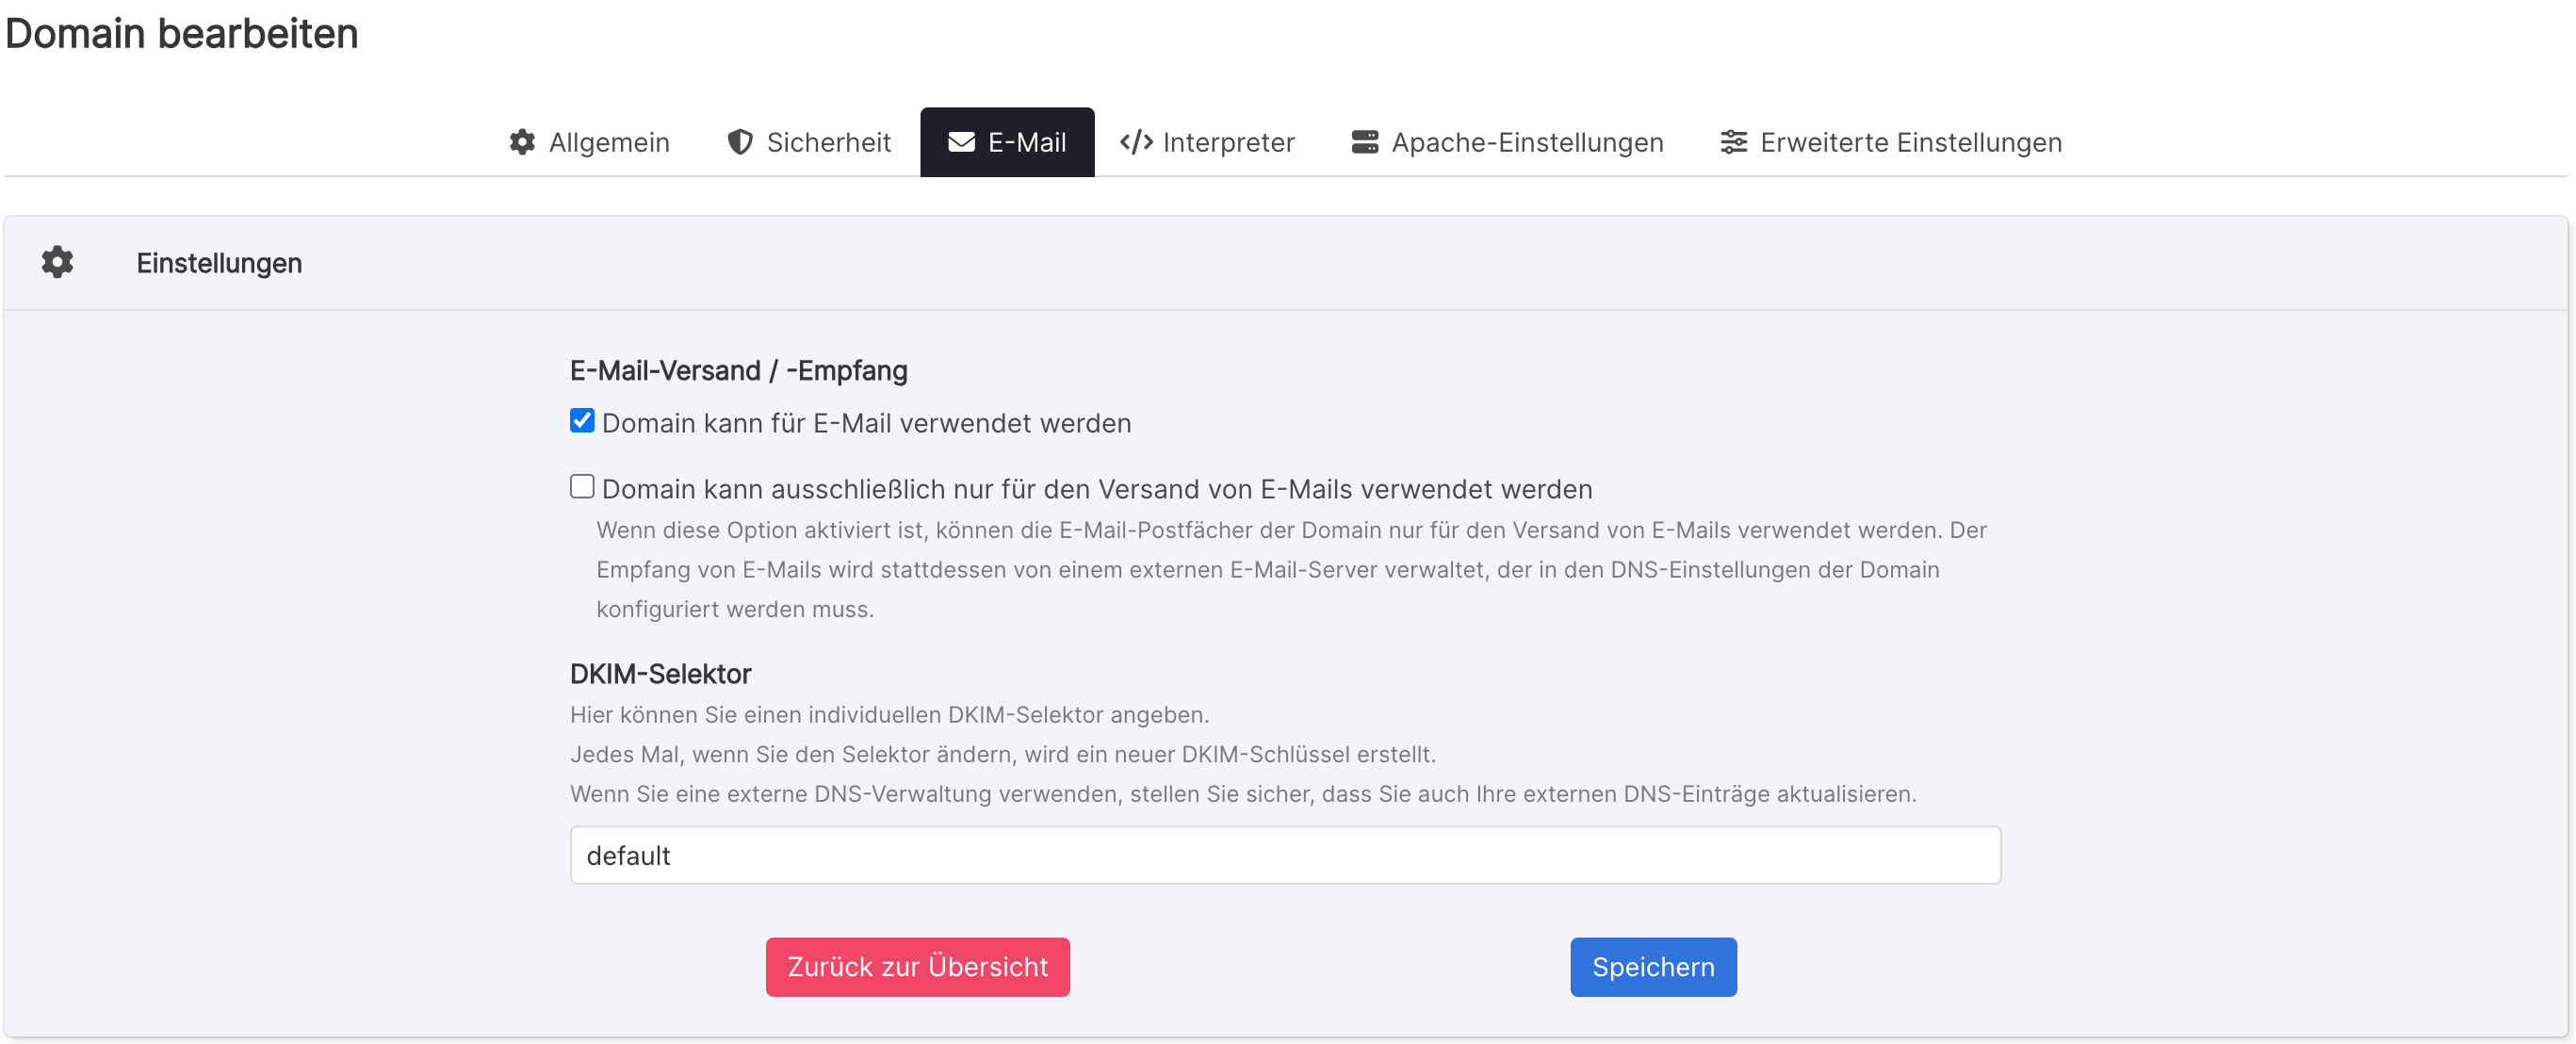The image size is (2576, 1044).
Task: Click the Einstellungen panel header title
Action: [x=219, y=262]
